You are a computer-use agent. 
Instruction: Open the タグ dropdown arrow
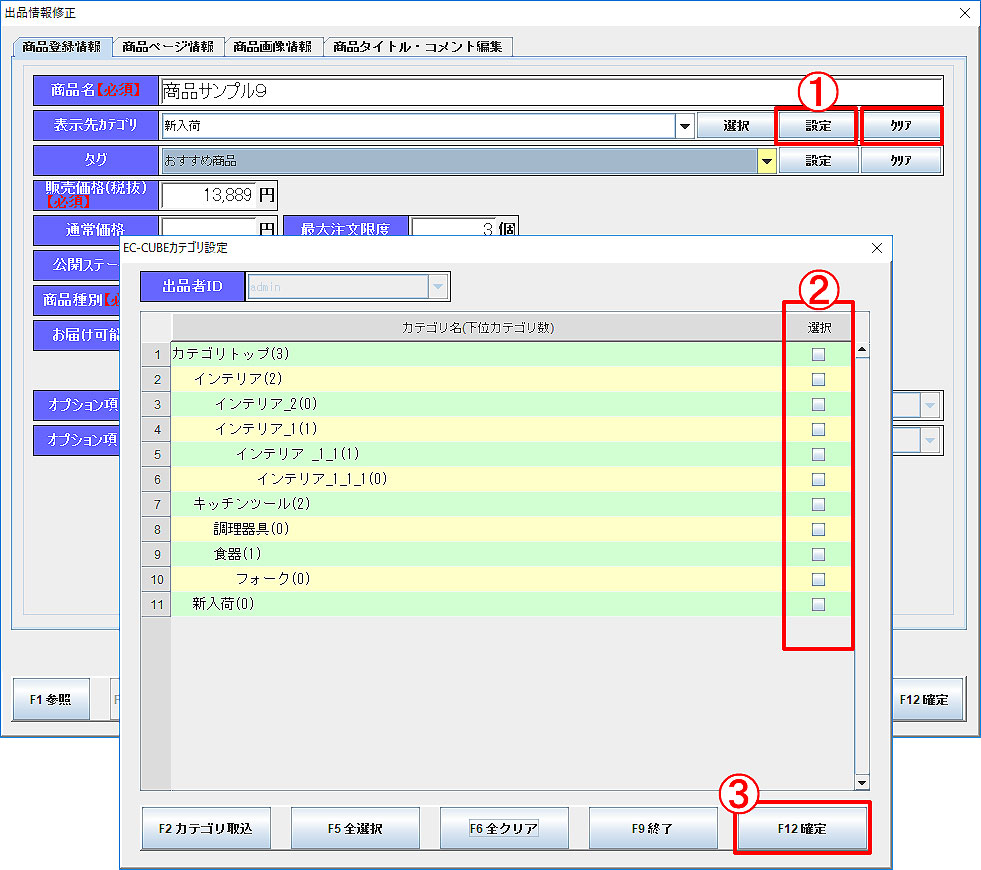click(766, 161)
